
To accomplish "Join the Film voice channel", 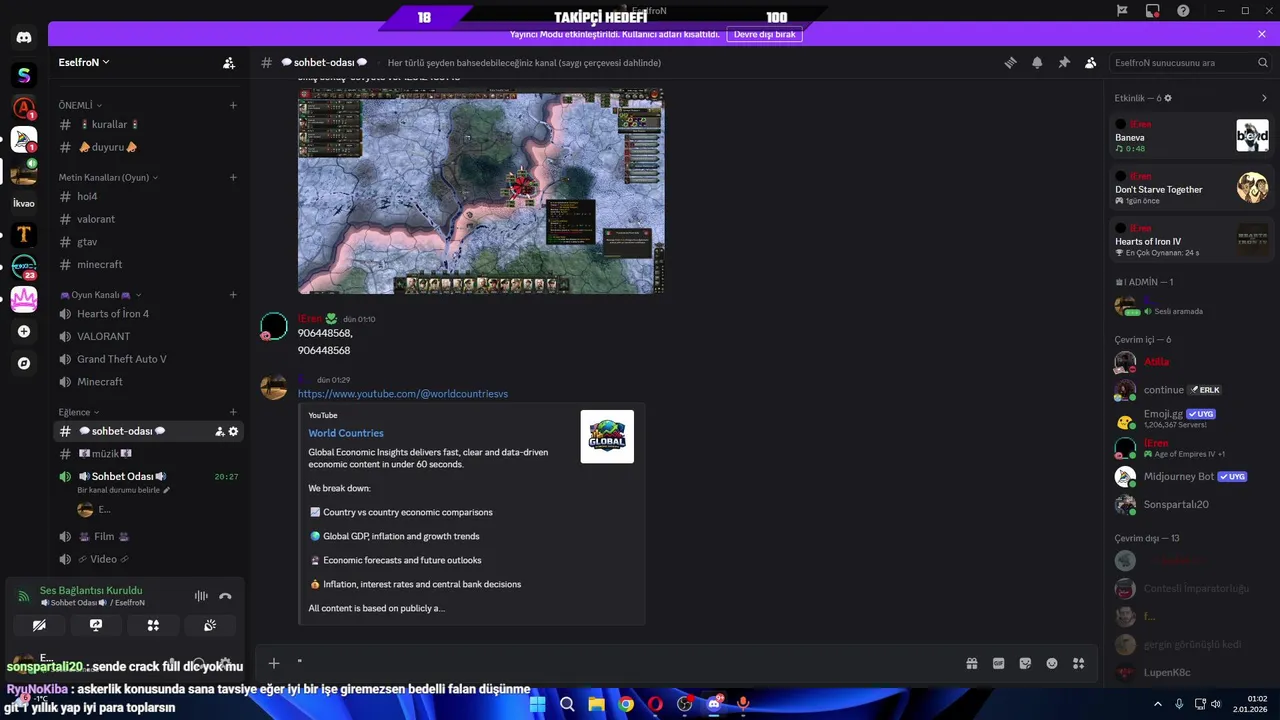I will pyautogui.click(x=148, y=536).
